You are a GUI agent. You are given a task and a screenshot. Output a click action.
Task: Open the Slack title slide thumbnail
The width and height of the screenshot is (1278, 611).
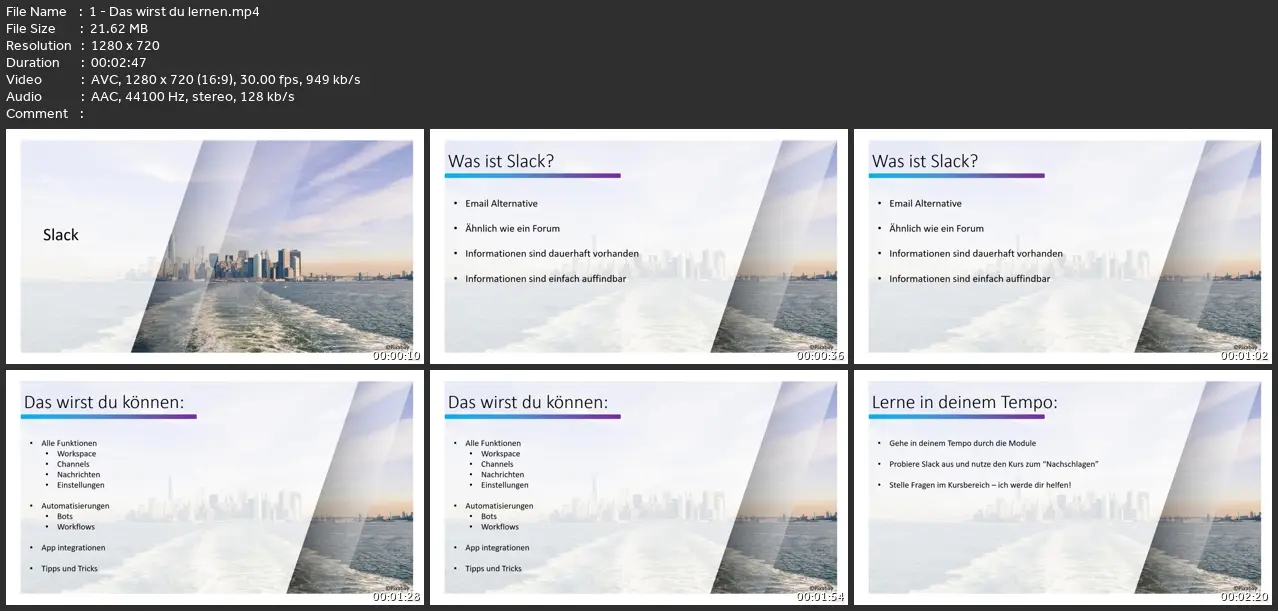[215, 246]
